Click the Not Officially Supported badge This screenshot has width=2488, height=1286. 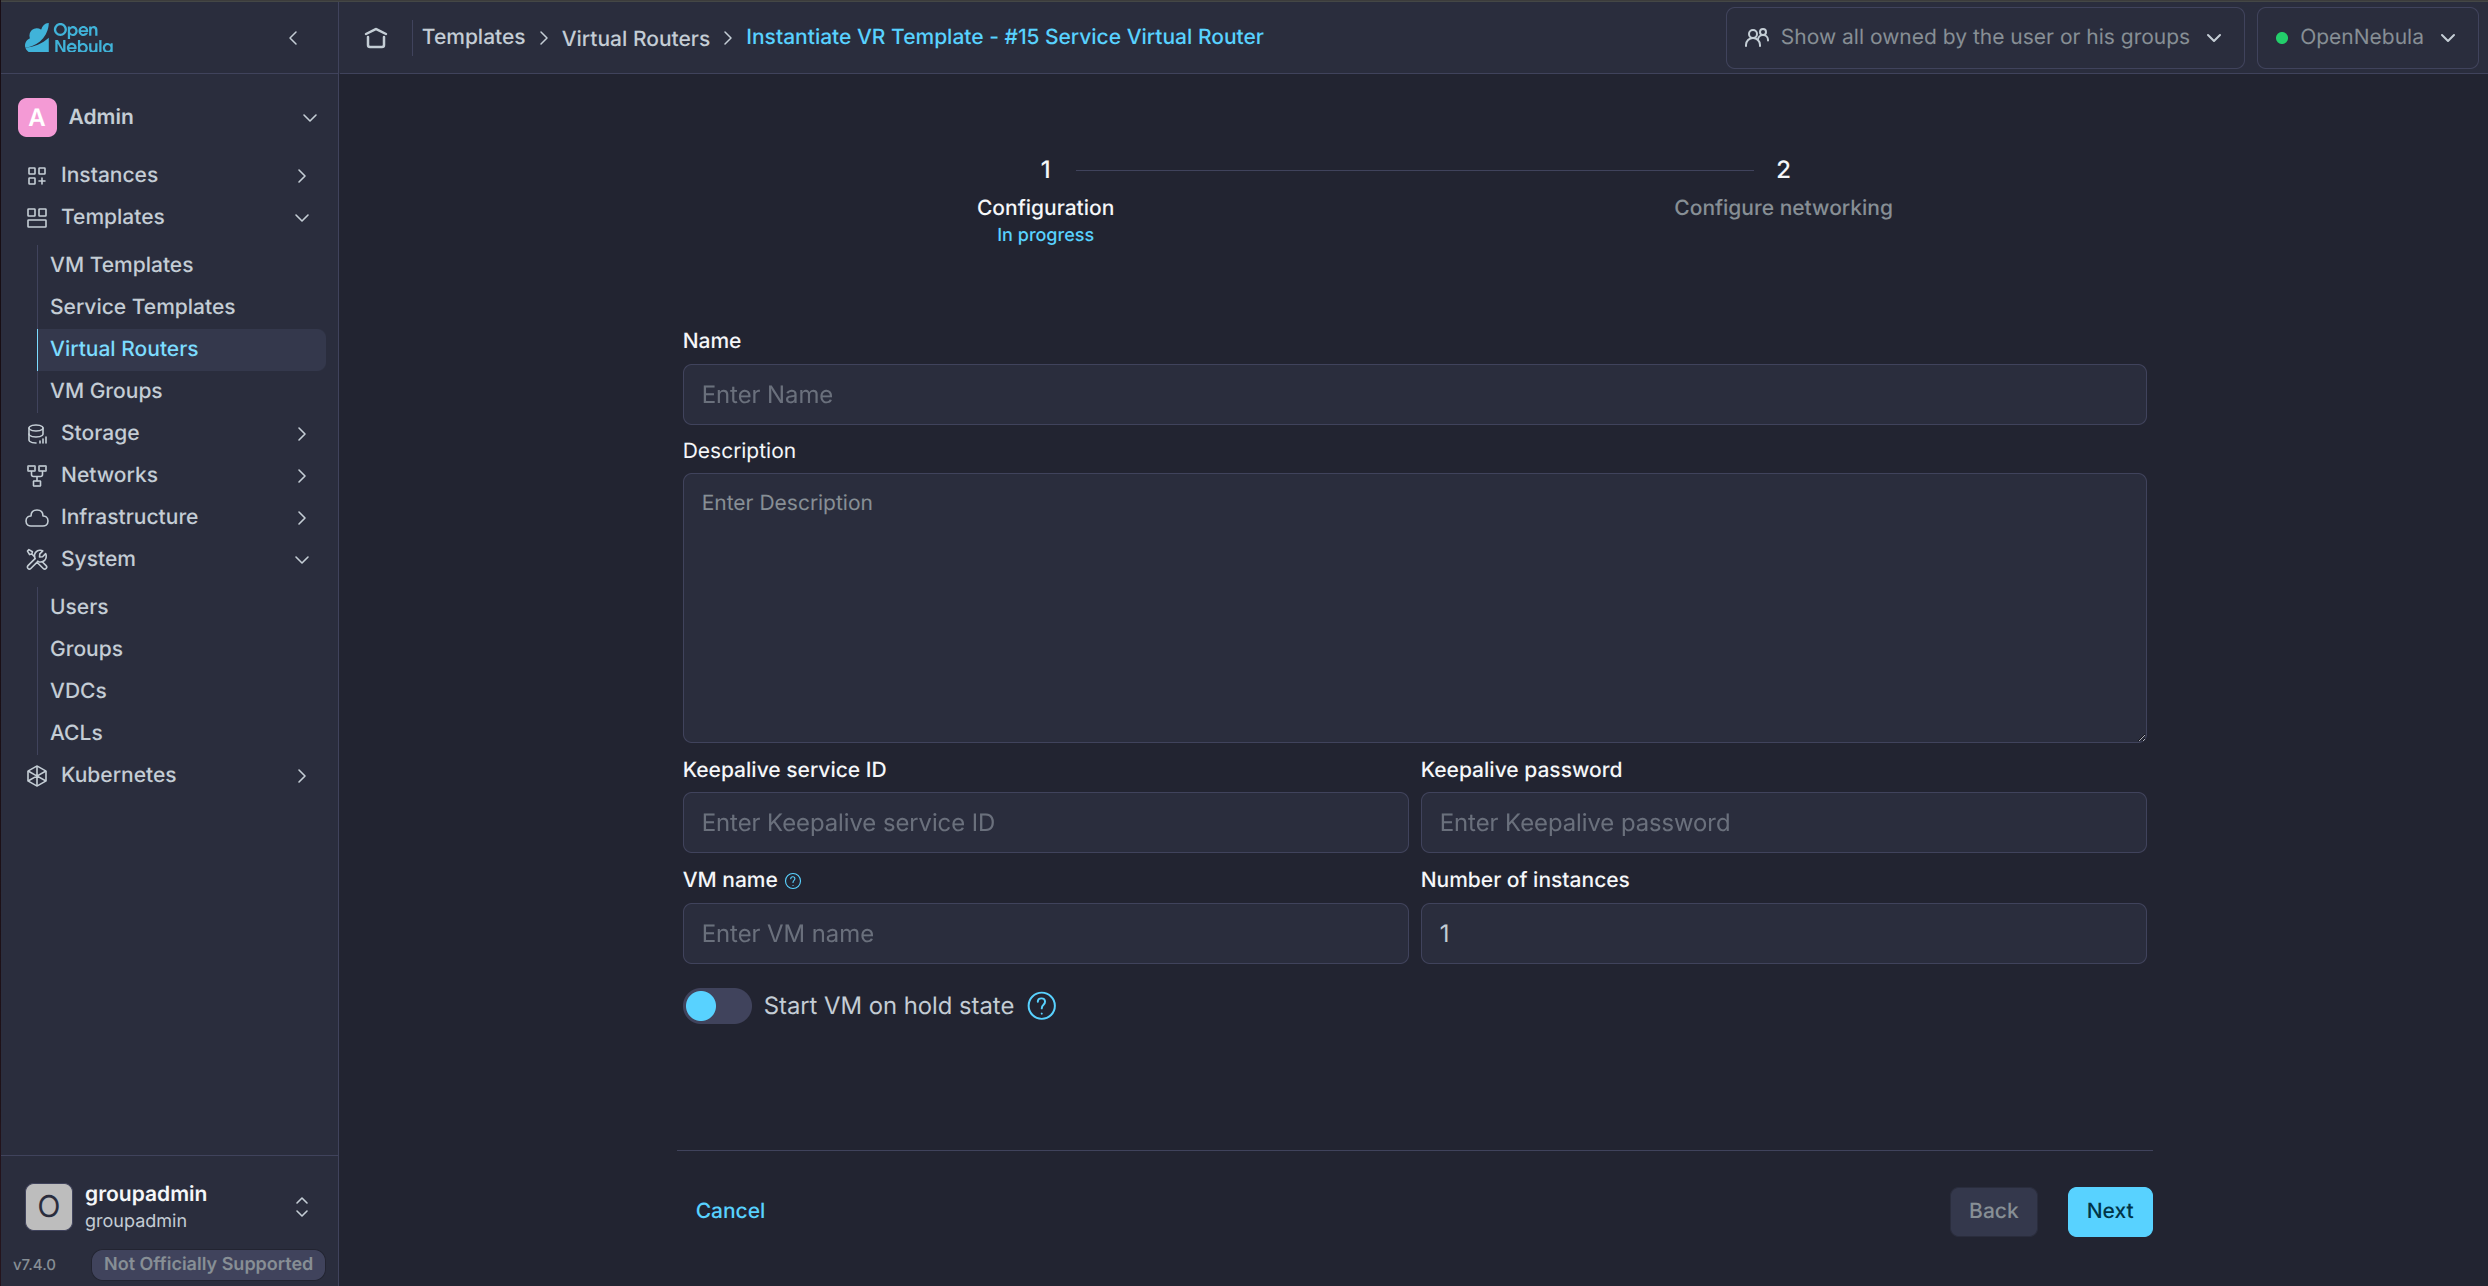click(x=208, y=1264)
